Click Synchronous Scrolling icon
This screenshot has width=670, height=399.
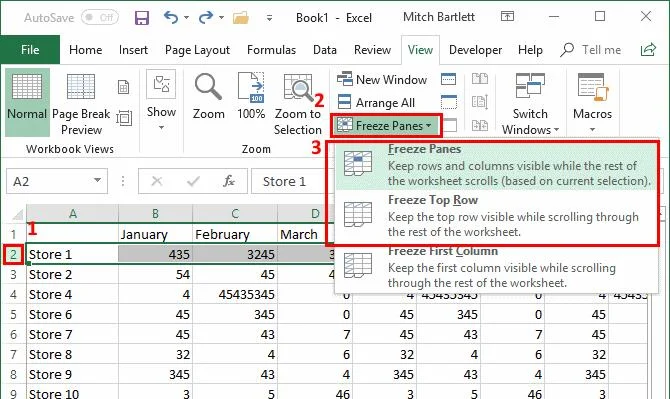coord(480,102)
